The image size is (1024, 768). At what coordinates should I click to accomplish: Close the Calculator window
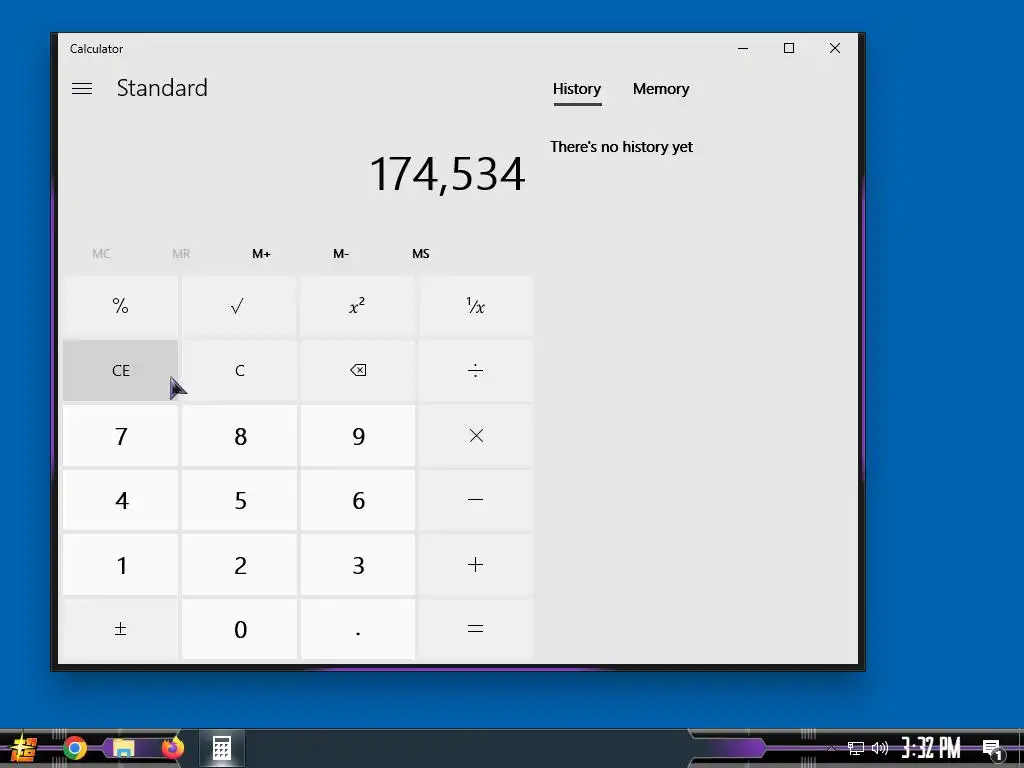pyautogui.click(x=835, y=48)
